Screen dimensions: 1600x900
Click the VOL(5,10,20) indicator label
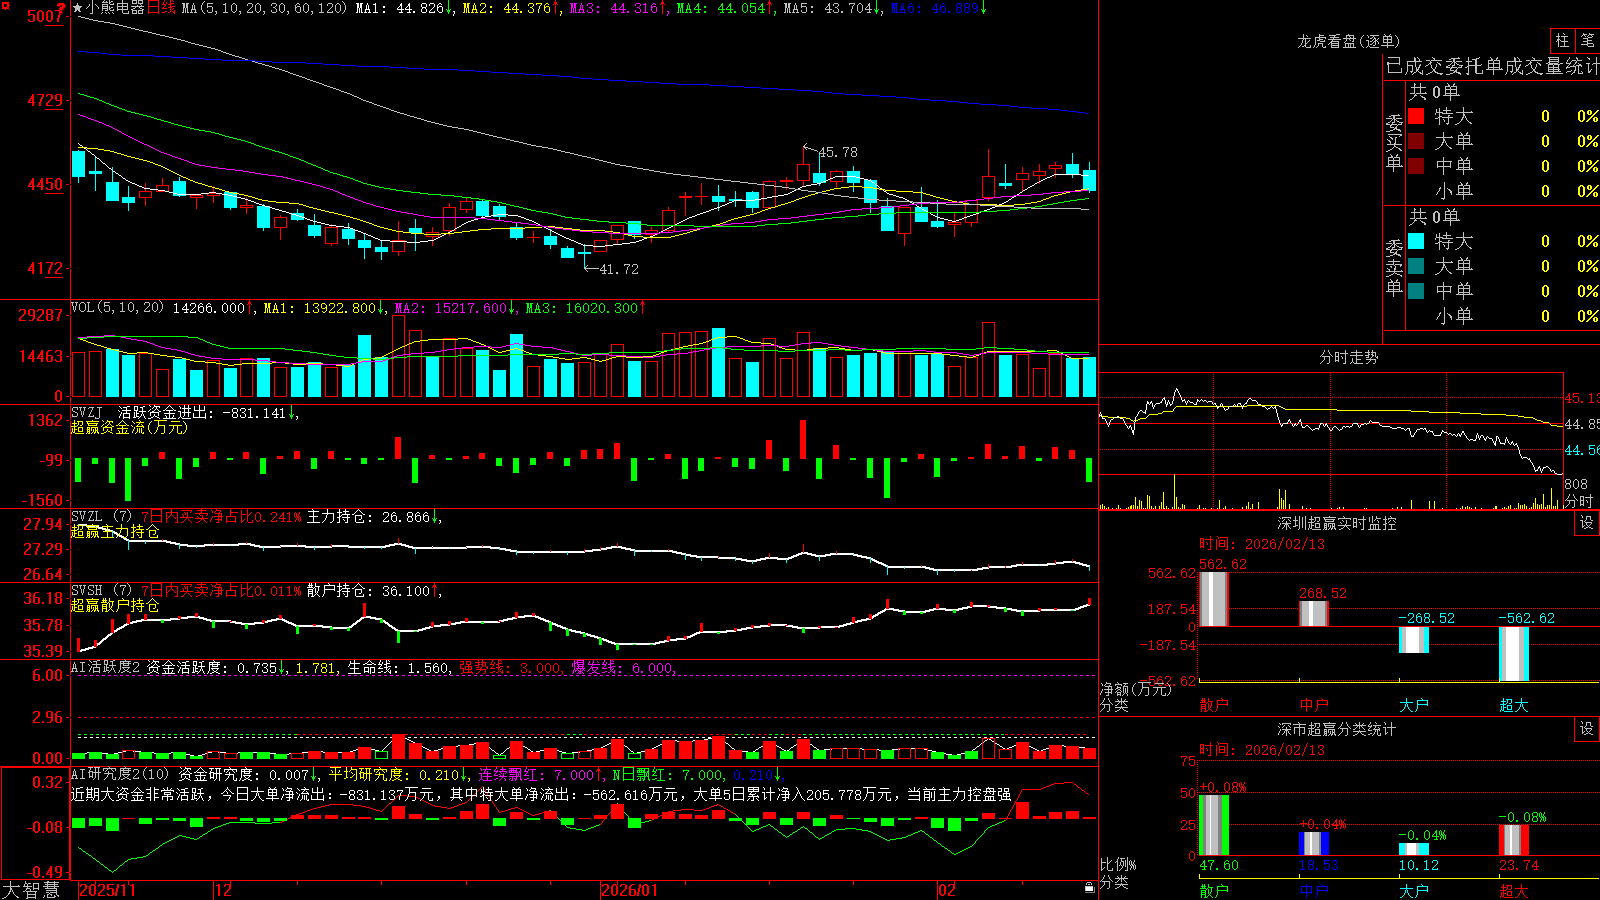(117, 308)
